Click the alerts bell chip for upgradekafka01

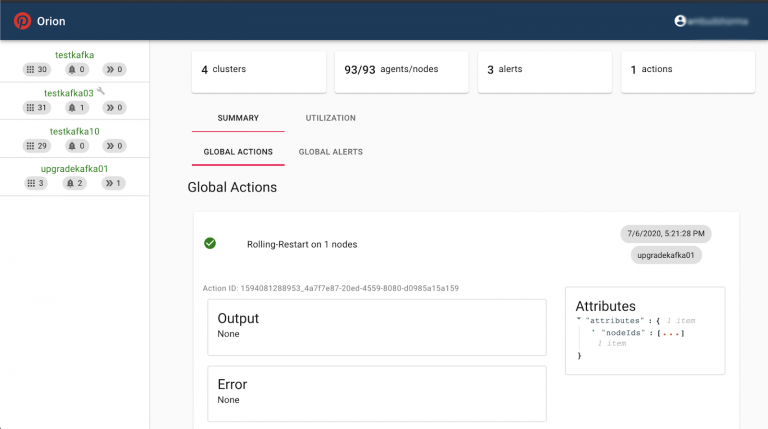click(76, 183)
